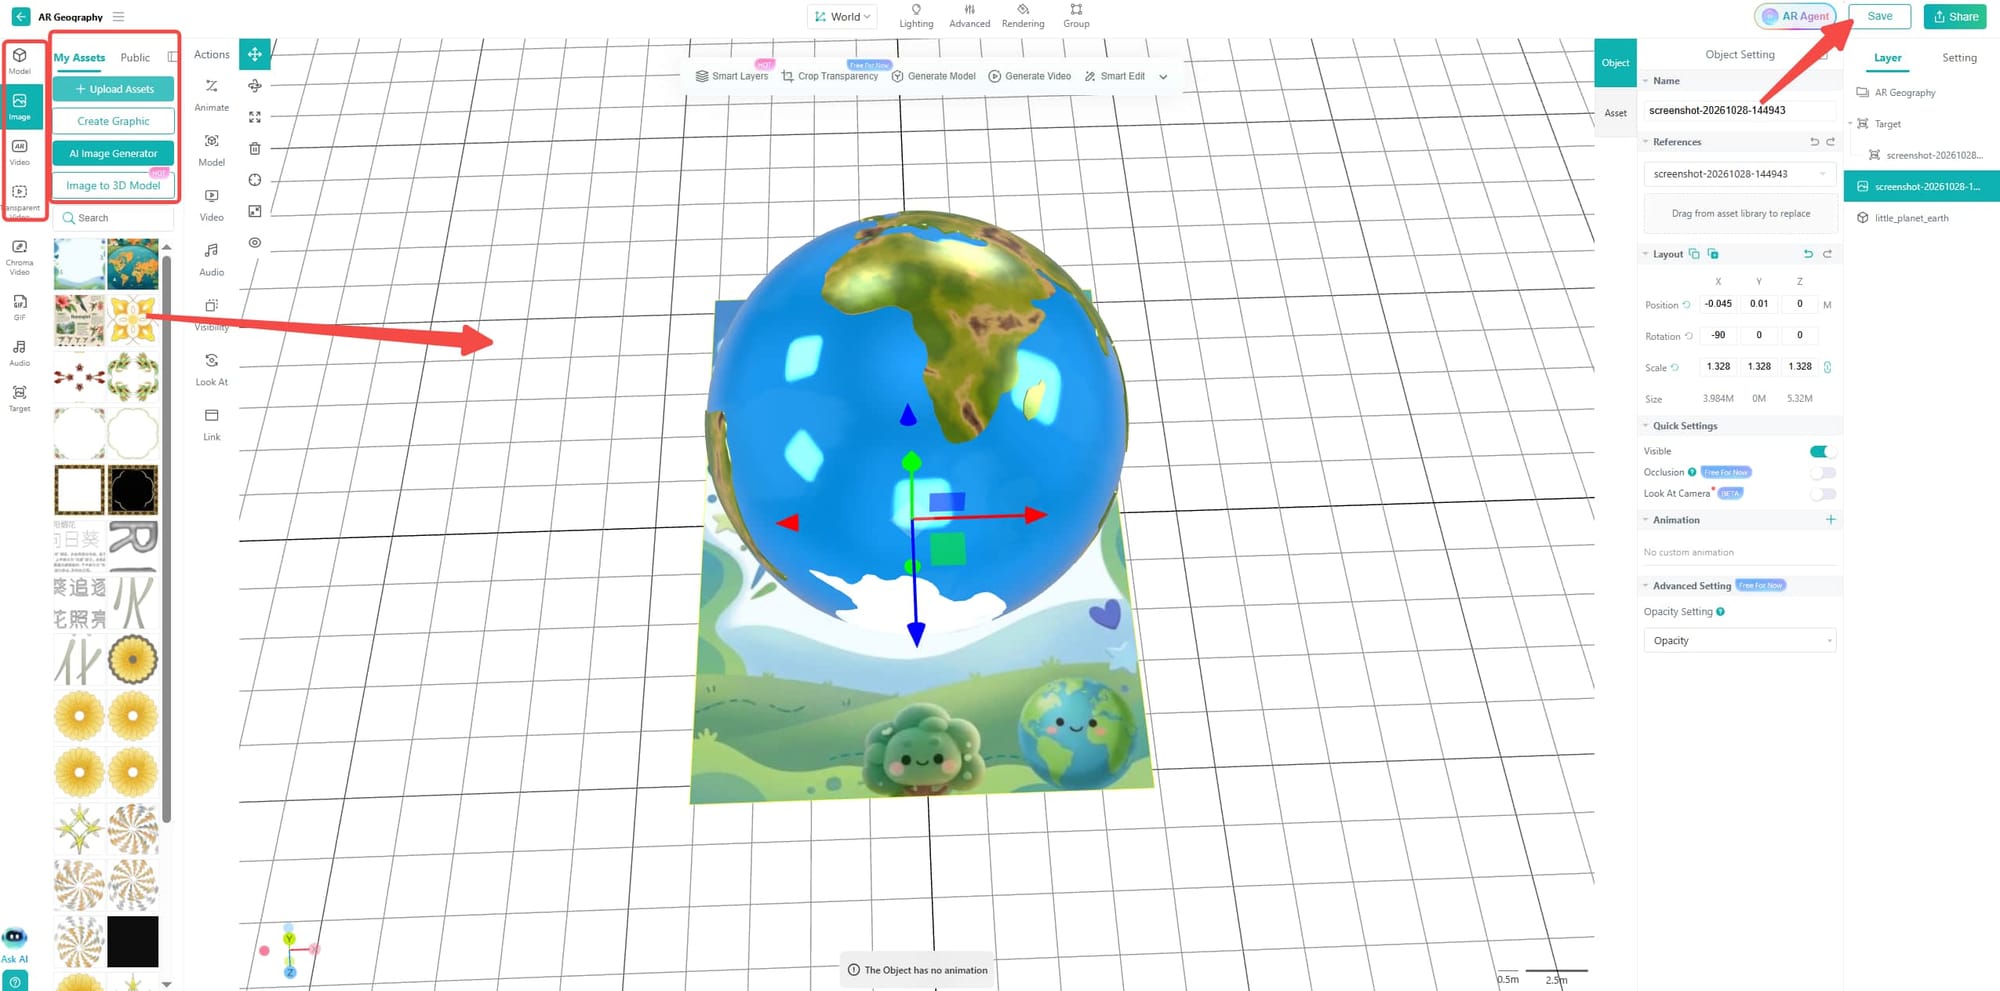Switch to the Setting tab
Screen dimensions: 2000x991
[x=1959, y=58]
